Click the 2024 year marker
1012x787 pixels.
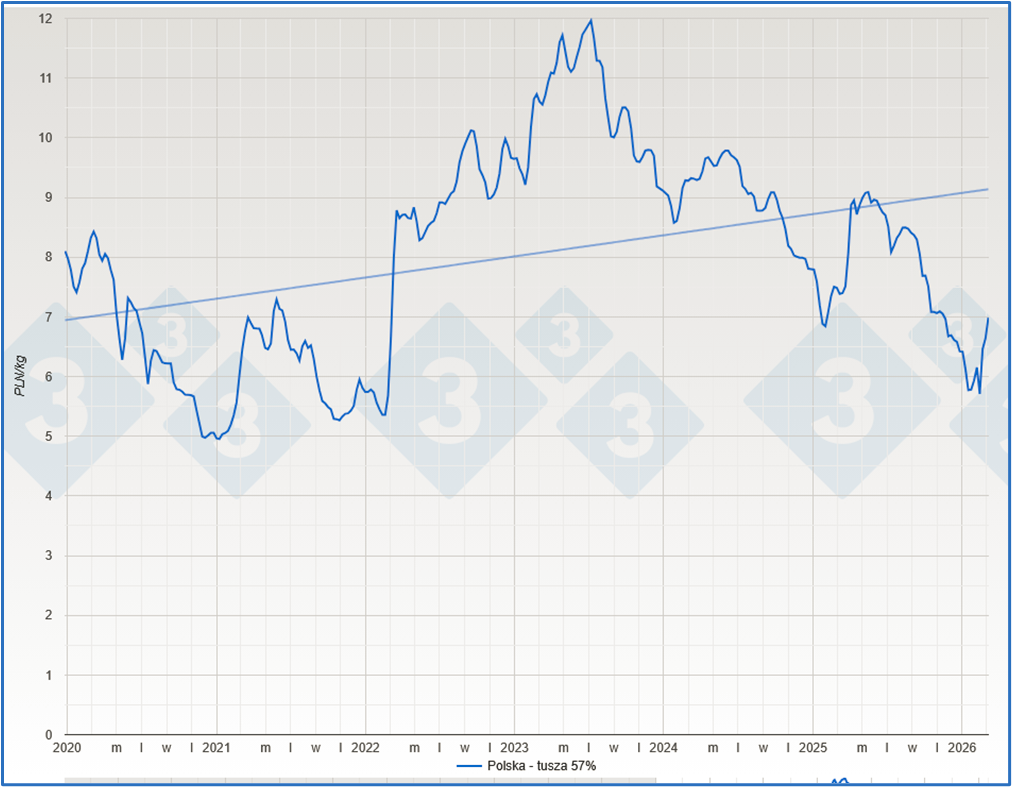coord(663,747)
